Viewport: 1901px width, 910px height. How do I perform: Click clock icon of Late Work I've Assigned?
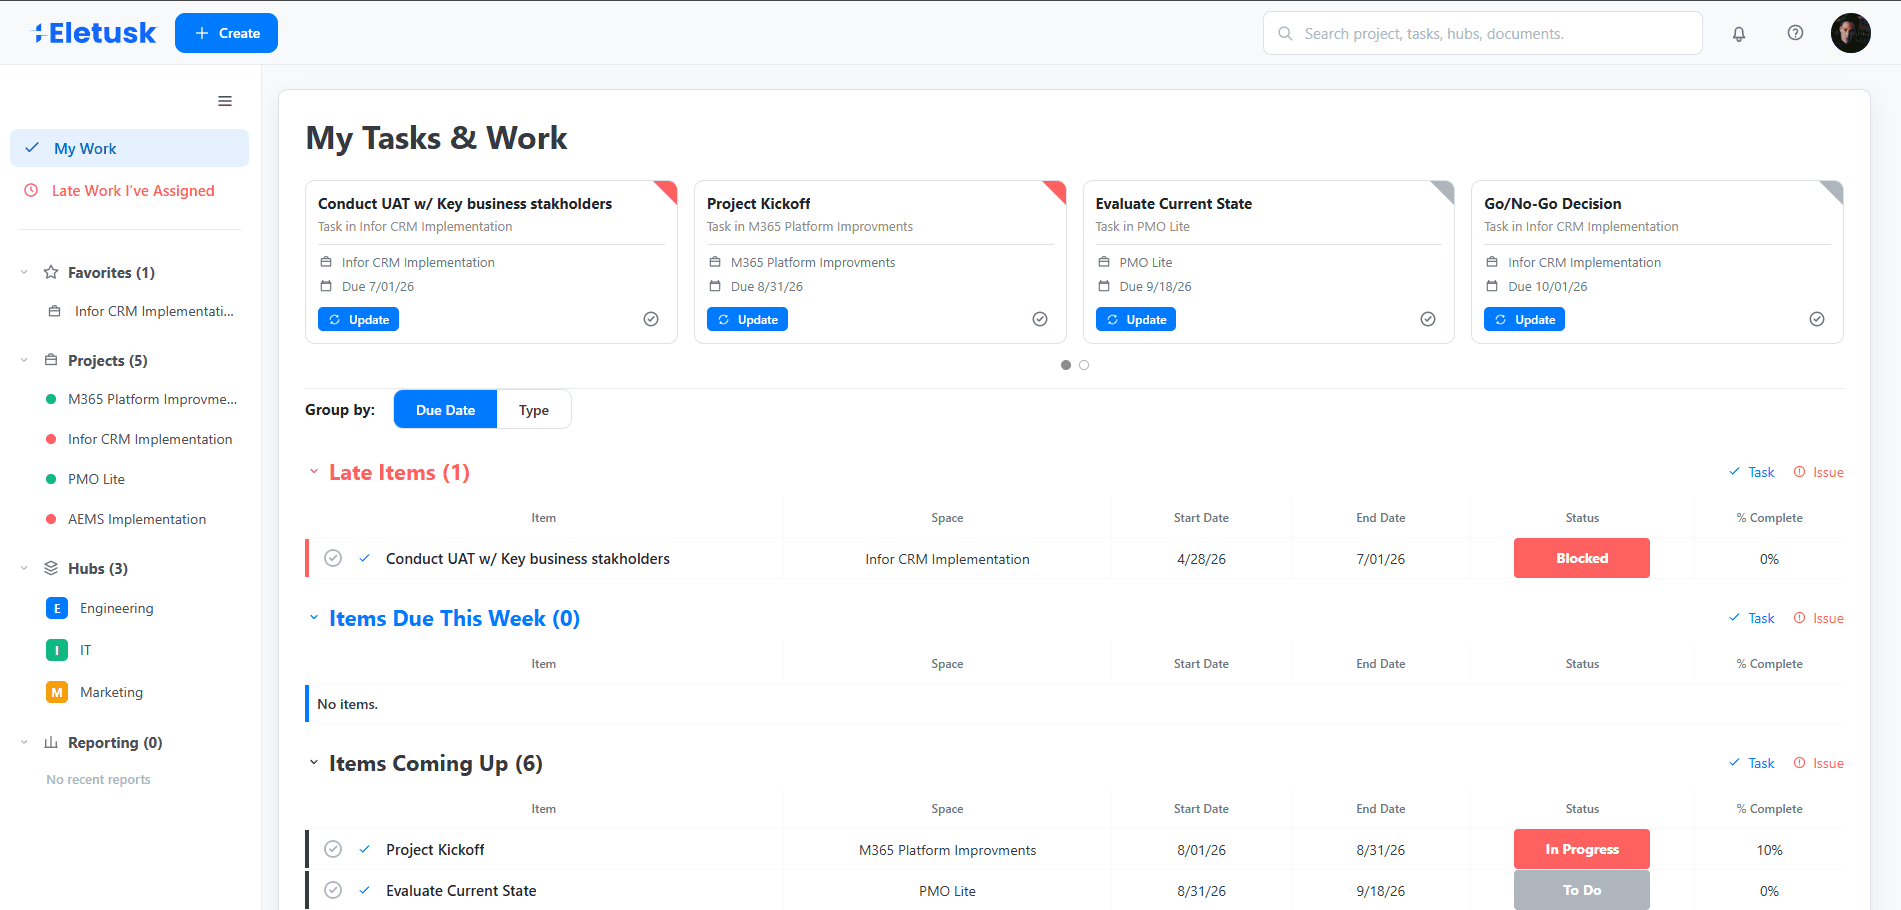(x=31, y=190)
